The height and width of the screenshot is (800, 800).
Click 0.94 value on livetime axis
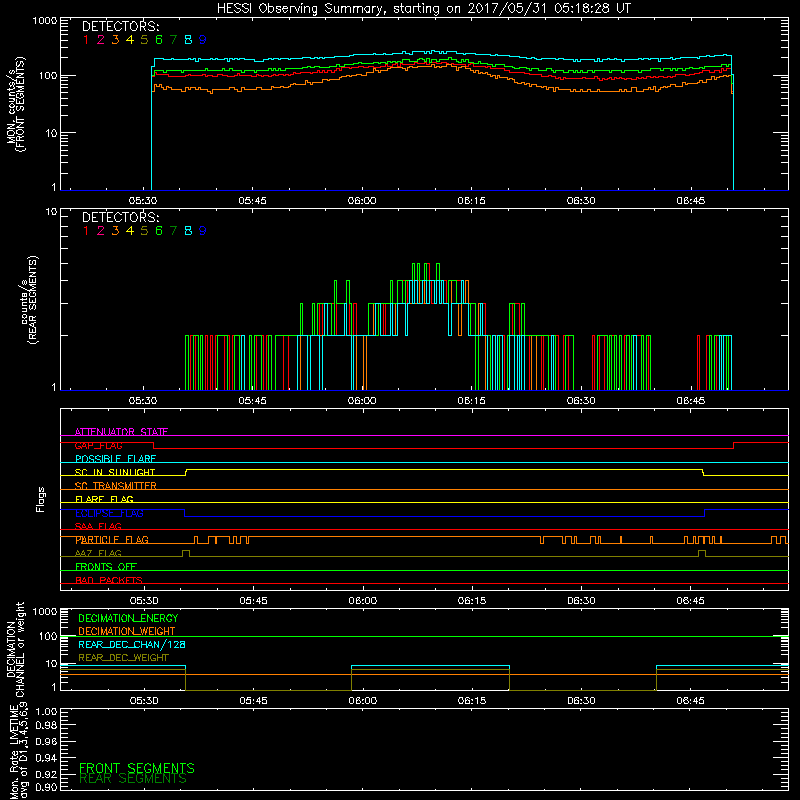[x=46, y=758]
